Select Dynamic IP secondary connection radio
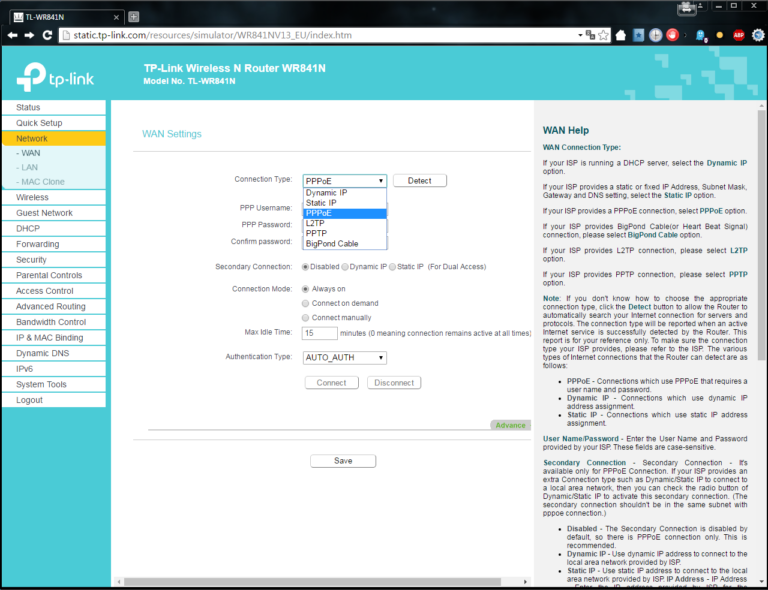The width and height of the screenshot is (768, 590). point(346,267)
